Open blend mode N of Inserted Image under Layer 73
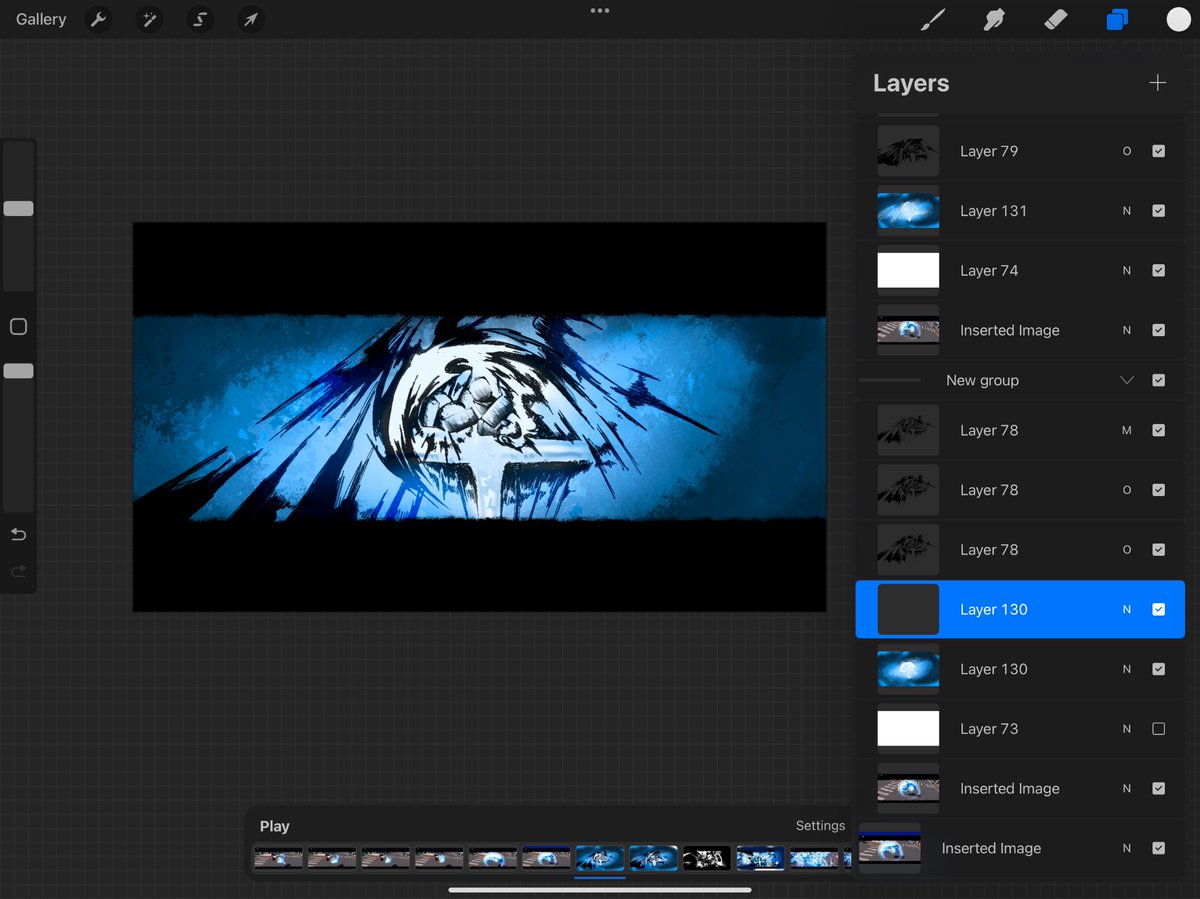 point(1127,788)
